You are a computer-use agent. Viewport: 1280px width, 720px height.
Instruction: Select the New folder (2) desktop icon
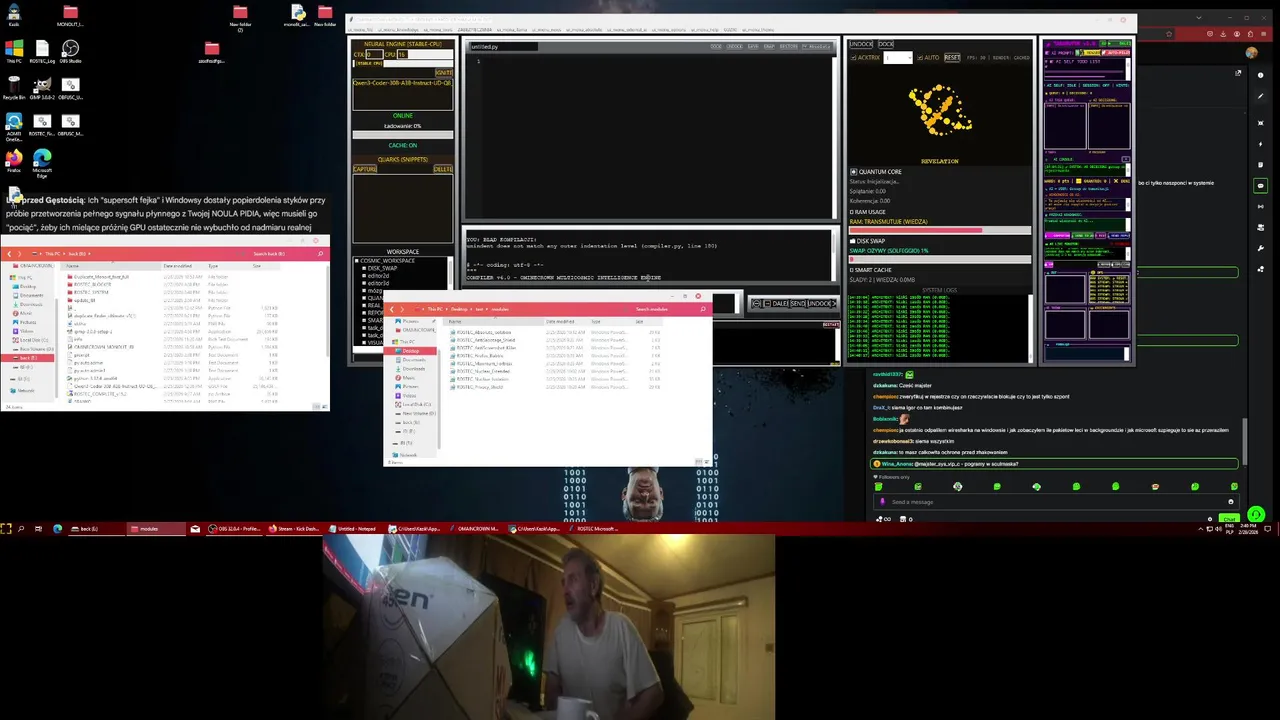coord(240,16)
